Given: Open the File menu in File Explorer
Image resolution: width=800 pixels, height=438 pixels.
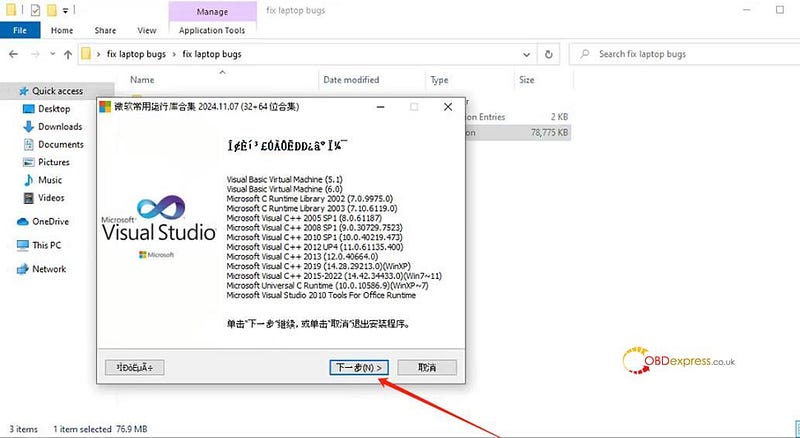Looking at the screenshot, I should point(20,30).
